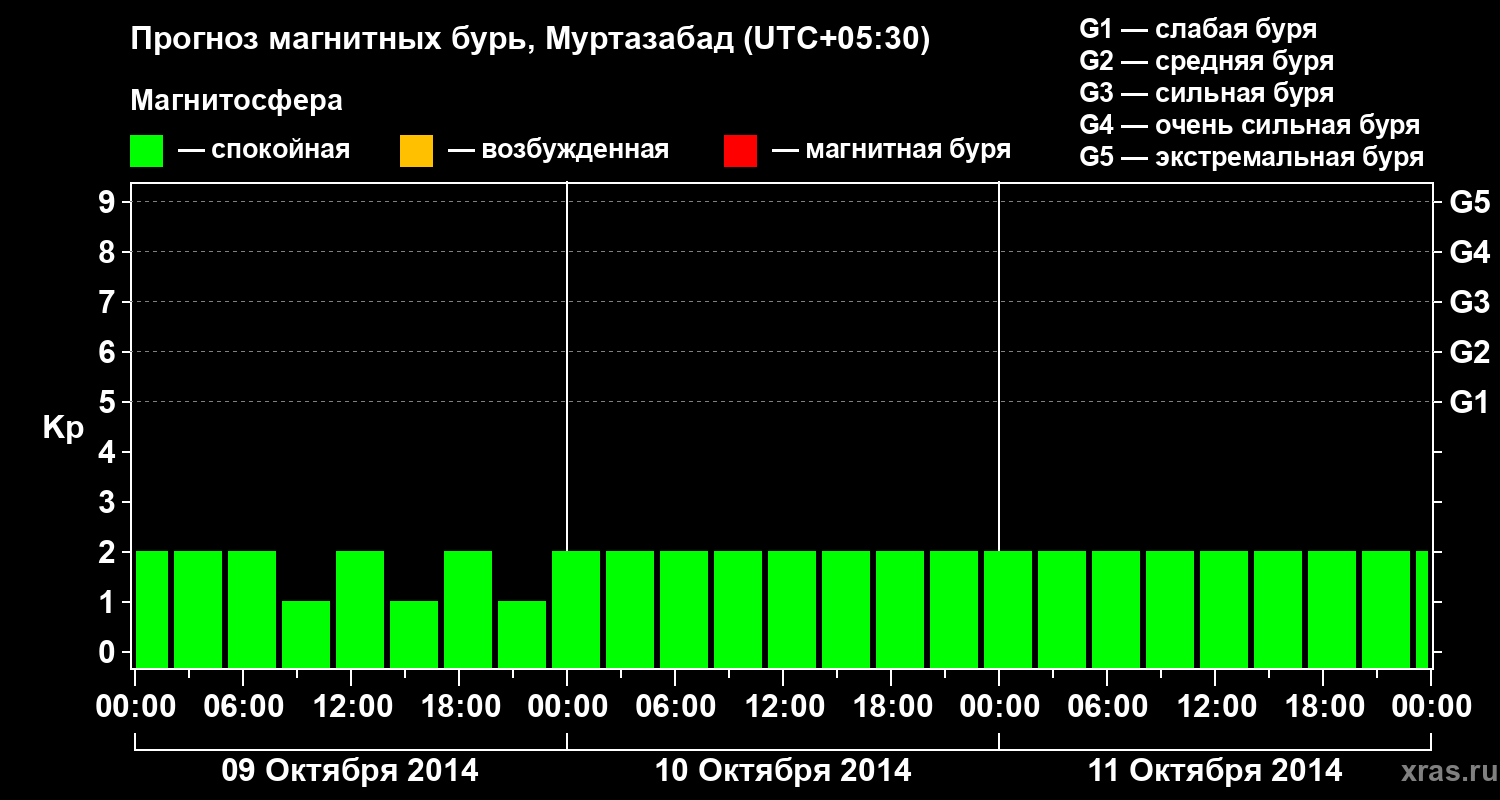Click 'G4 — очень сильная буря' legend line
The width and height of the screenshot is (1500, 800).
coord(1250,125)
